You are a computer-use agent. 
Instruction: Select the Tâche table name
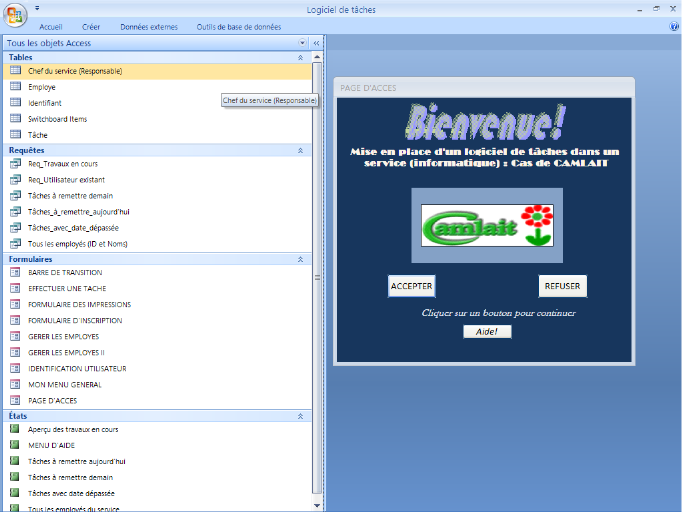click(38, 135)
